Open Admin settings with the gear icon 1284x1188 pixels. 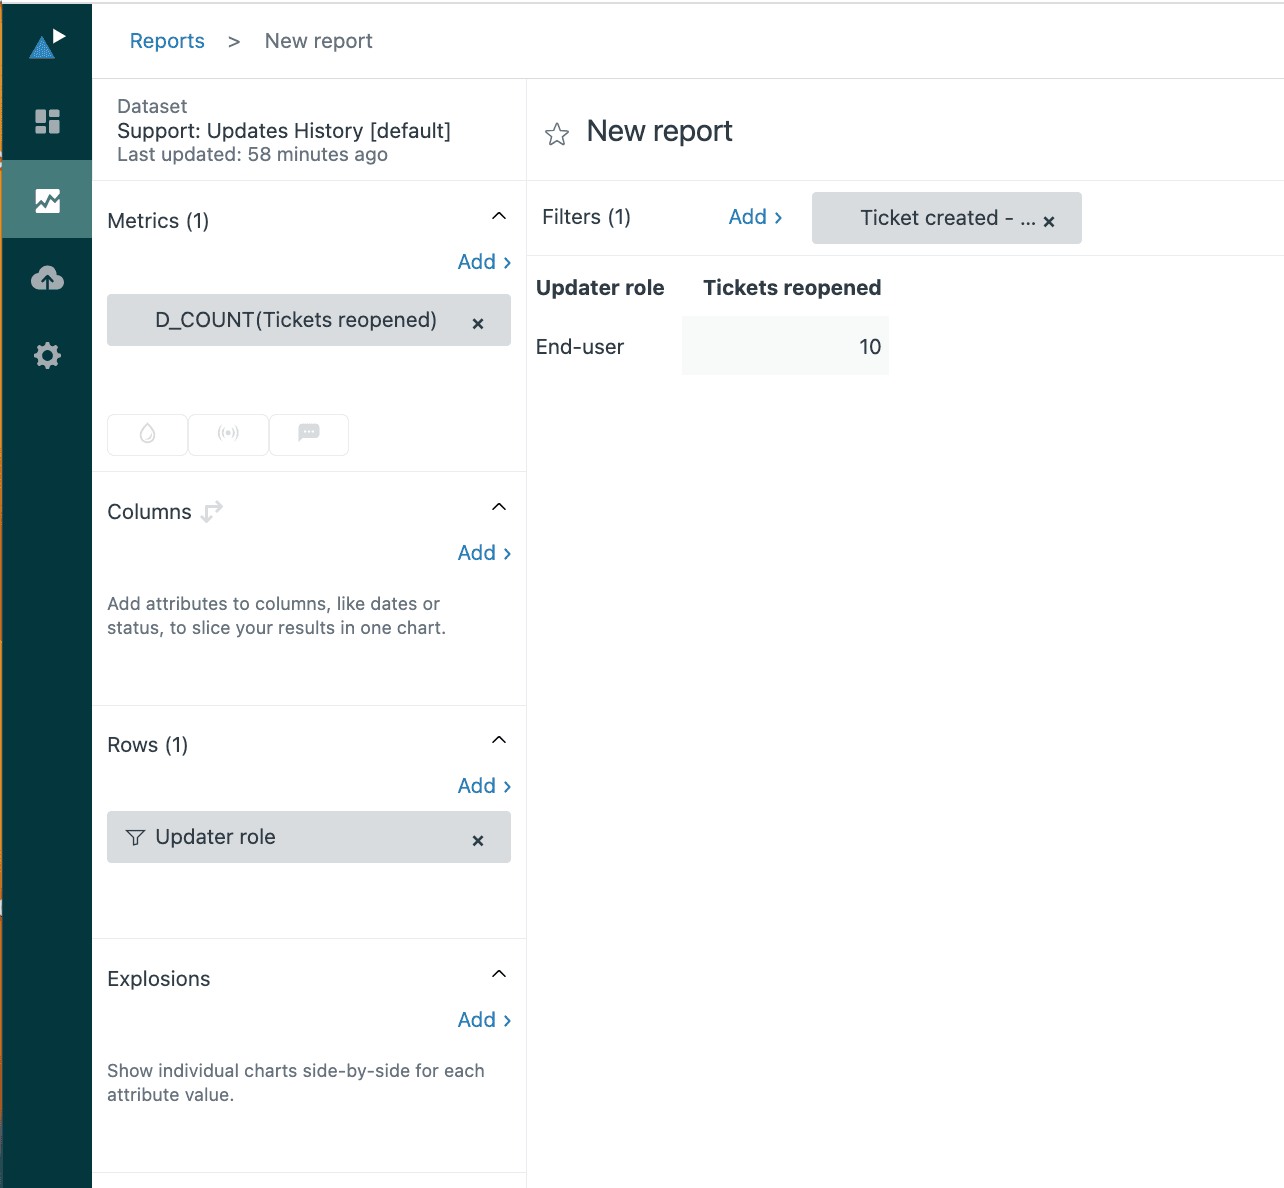(x=46, y=355)
